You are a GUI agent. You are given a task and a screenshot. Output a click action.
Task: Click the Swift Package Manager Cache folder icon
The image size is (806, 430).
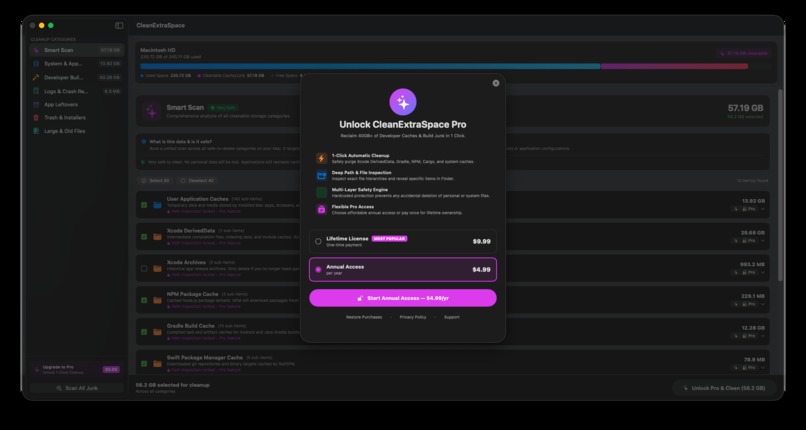coord(157,364)
